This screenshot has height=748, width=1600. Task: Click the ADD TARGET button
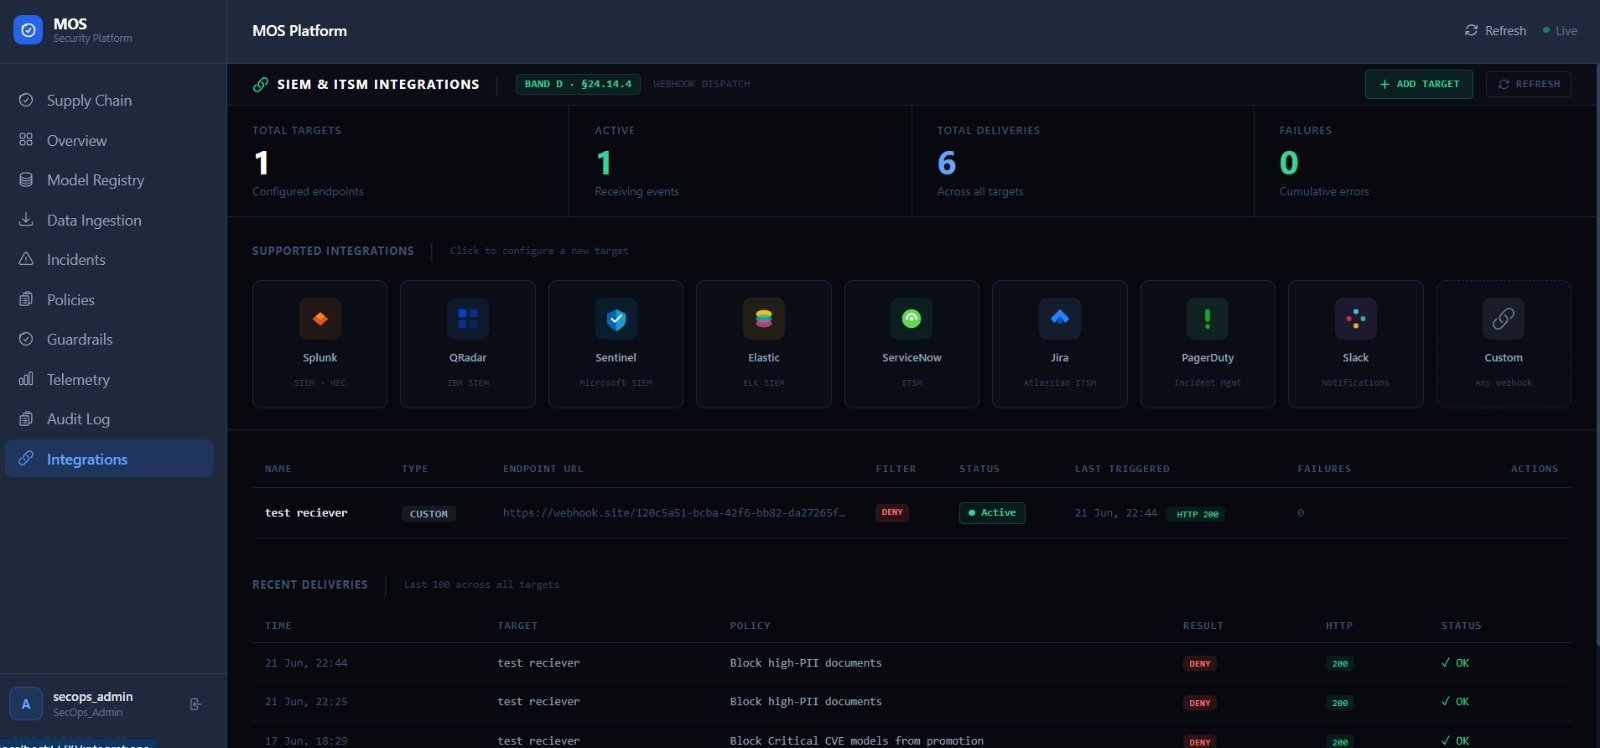pyautogui.click(x=1418, y=84)
